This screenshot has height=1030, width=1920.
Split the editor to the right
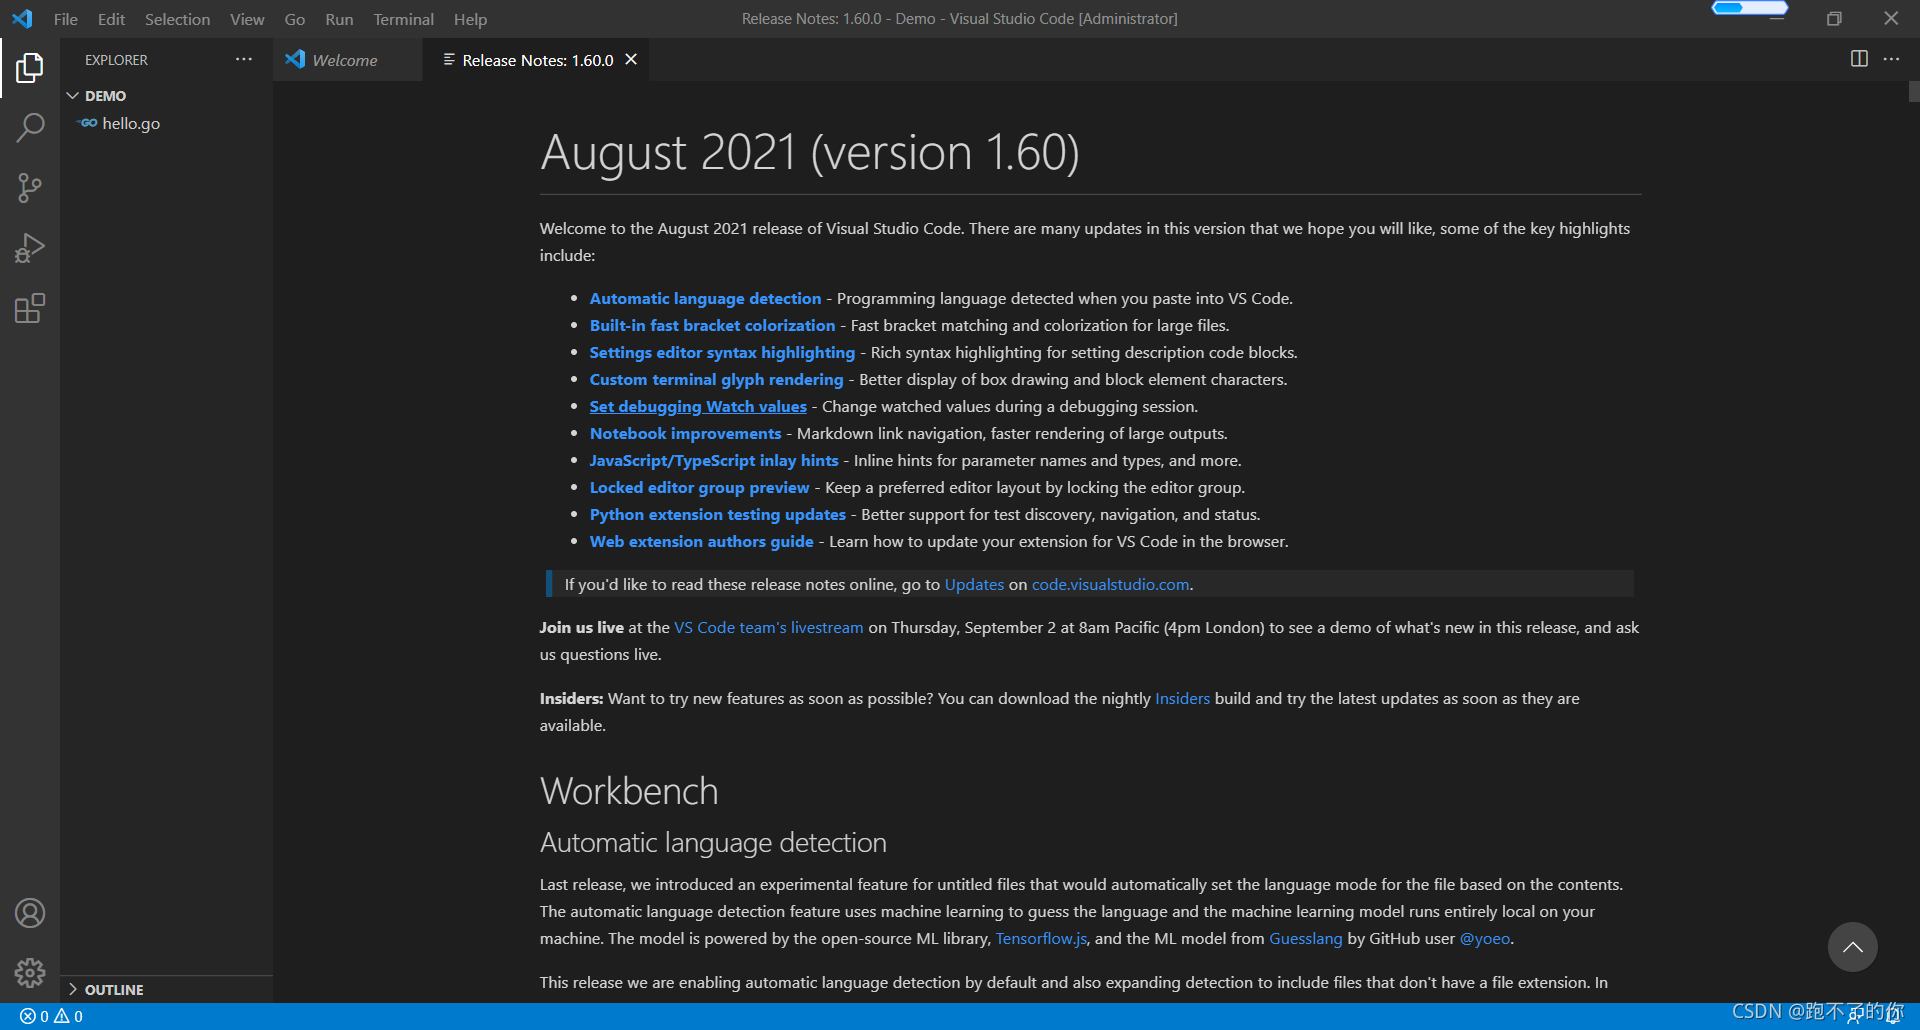coord(1859,59)
